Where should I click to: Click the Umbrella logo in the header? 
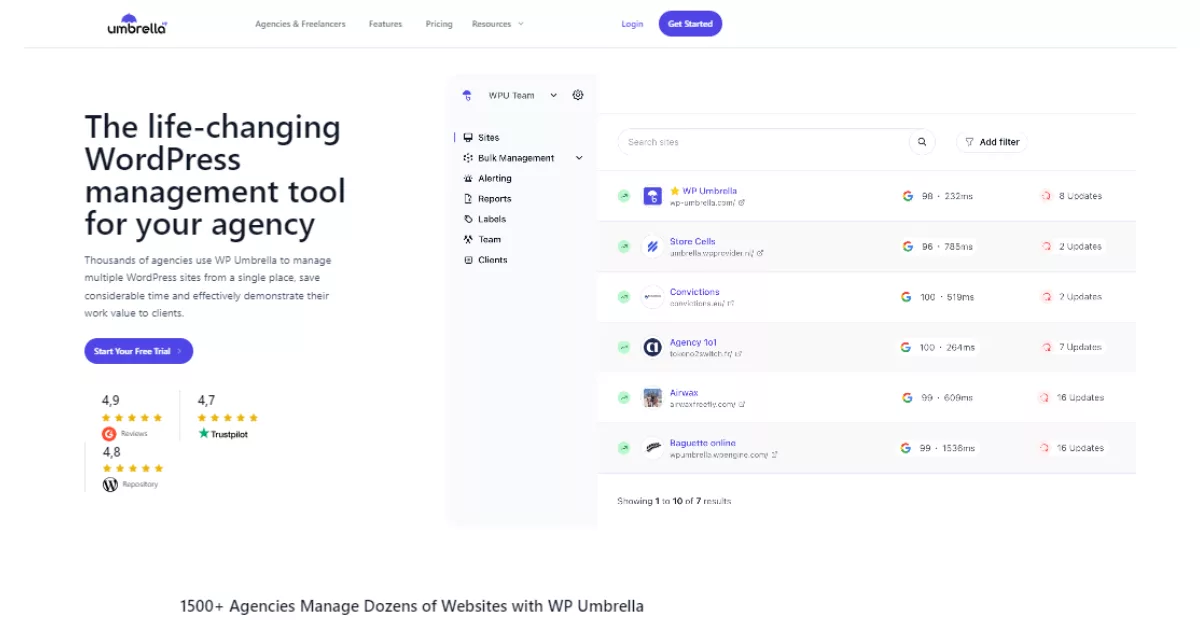click(137, 24)
